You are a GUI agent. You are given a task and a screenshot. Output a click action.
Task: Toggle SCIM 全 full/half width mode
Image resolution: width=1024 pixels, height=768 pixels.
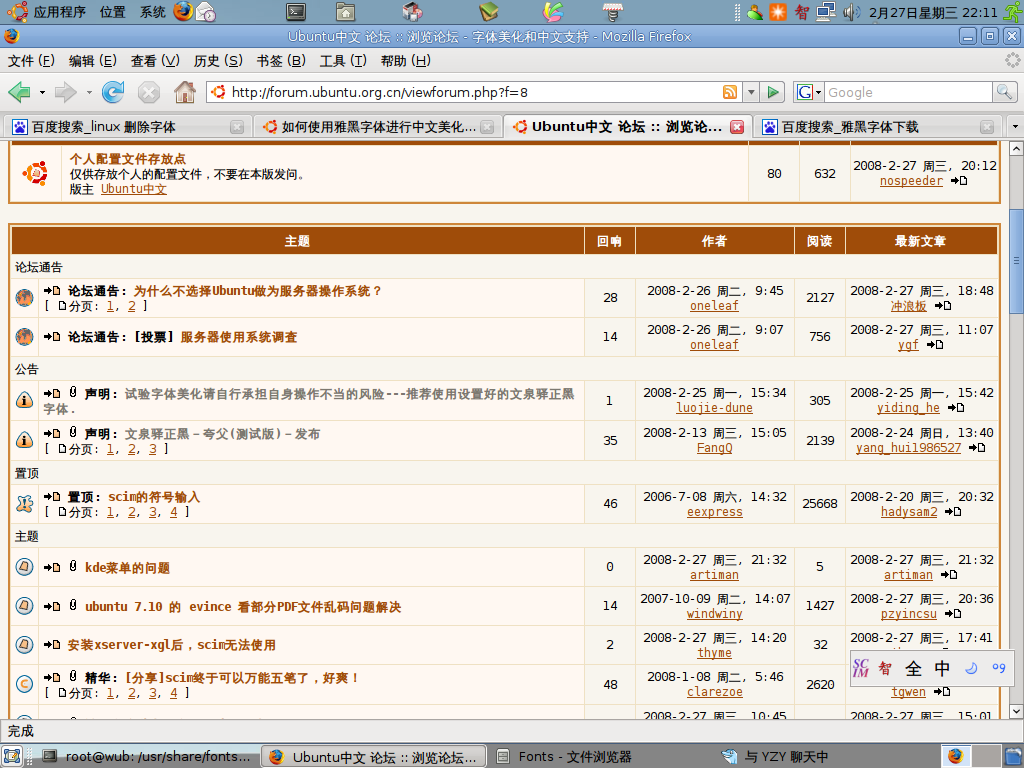(x=913, y=668)
